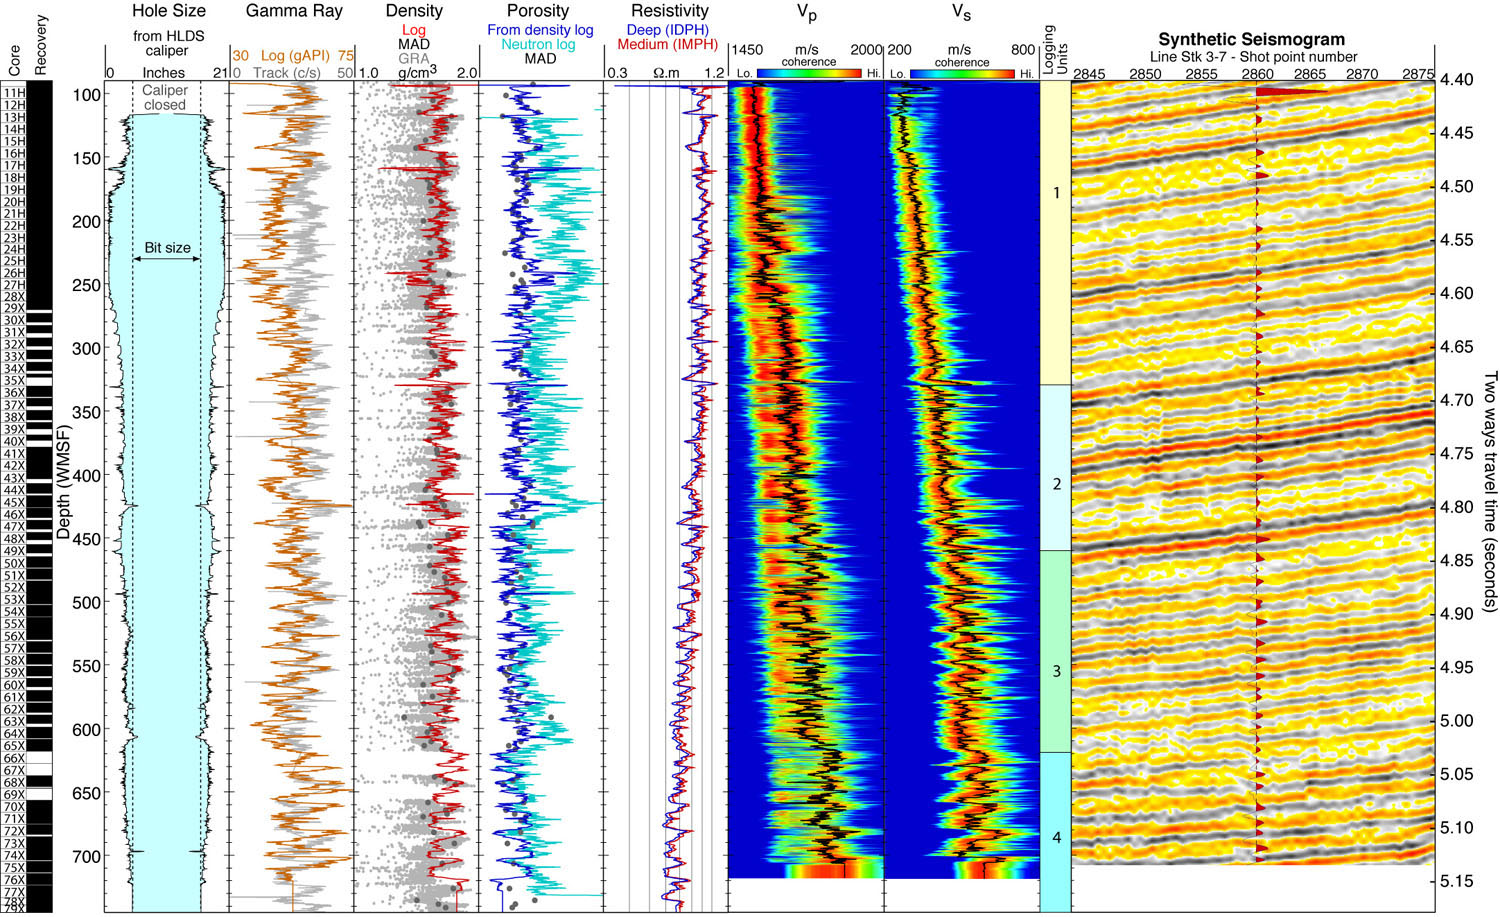Click the Vp coherence color scale bar
Image resolution: width=1500 pixels, height=917 pixels.
click(x=808, y=74)
